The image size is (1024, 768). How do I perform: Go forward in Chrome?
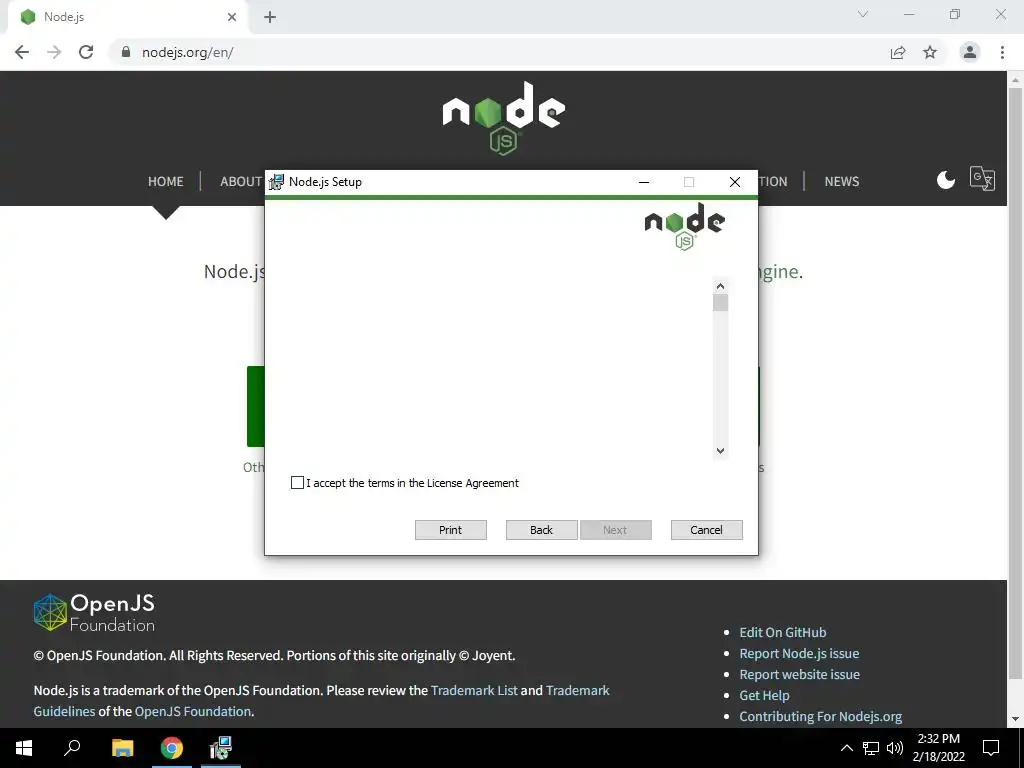(x=54, y=52)
